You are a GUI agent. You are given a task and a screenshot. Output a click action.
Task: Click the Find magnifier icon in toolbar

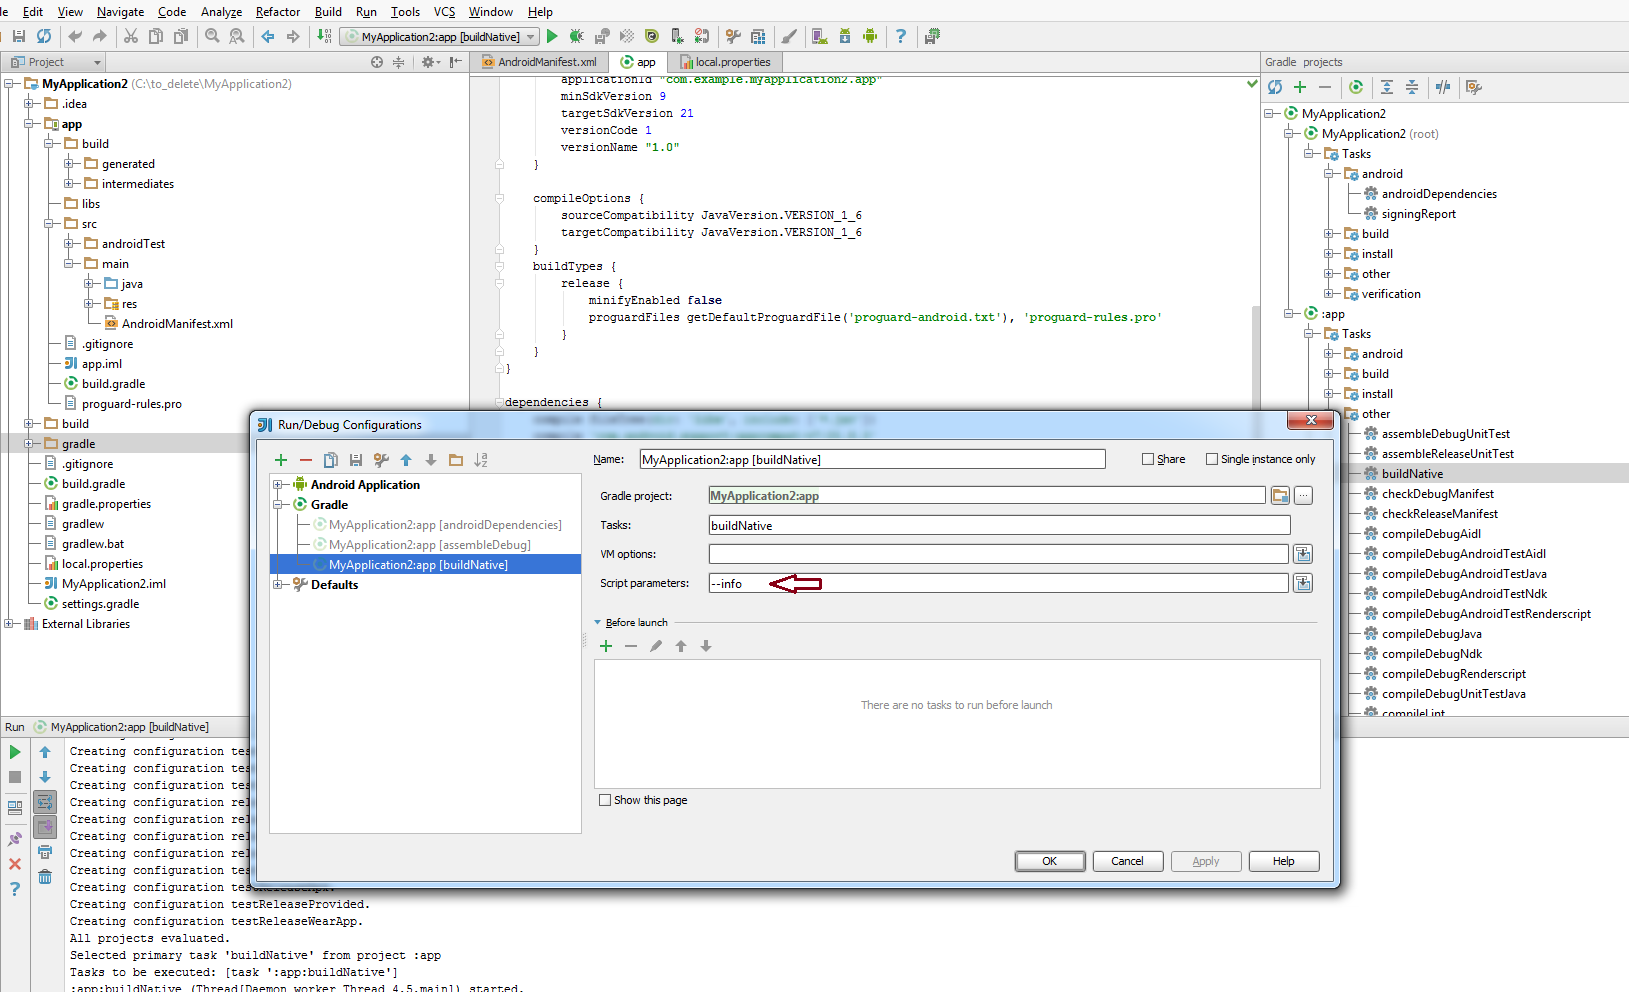pyautogui.click(x=212, y=36)
